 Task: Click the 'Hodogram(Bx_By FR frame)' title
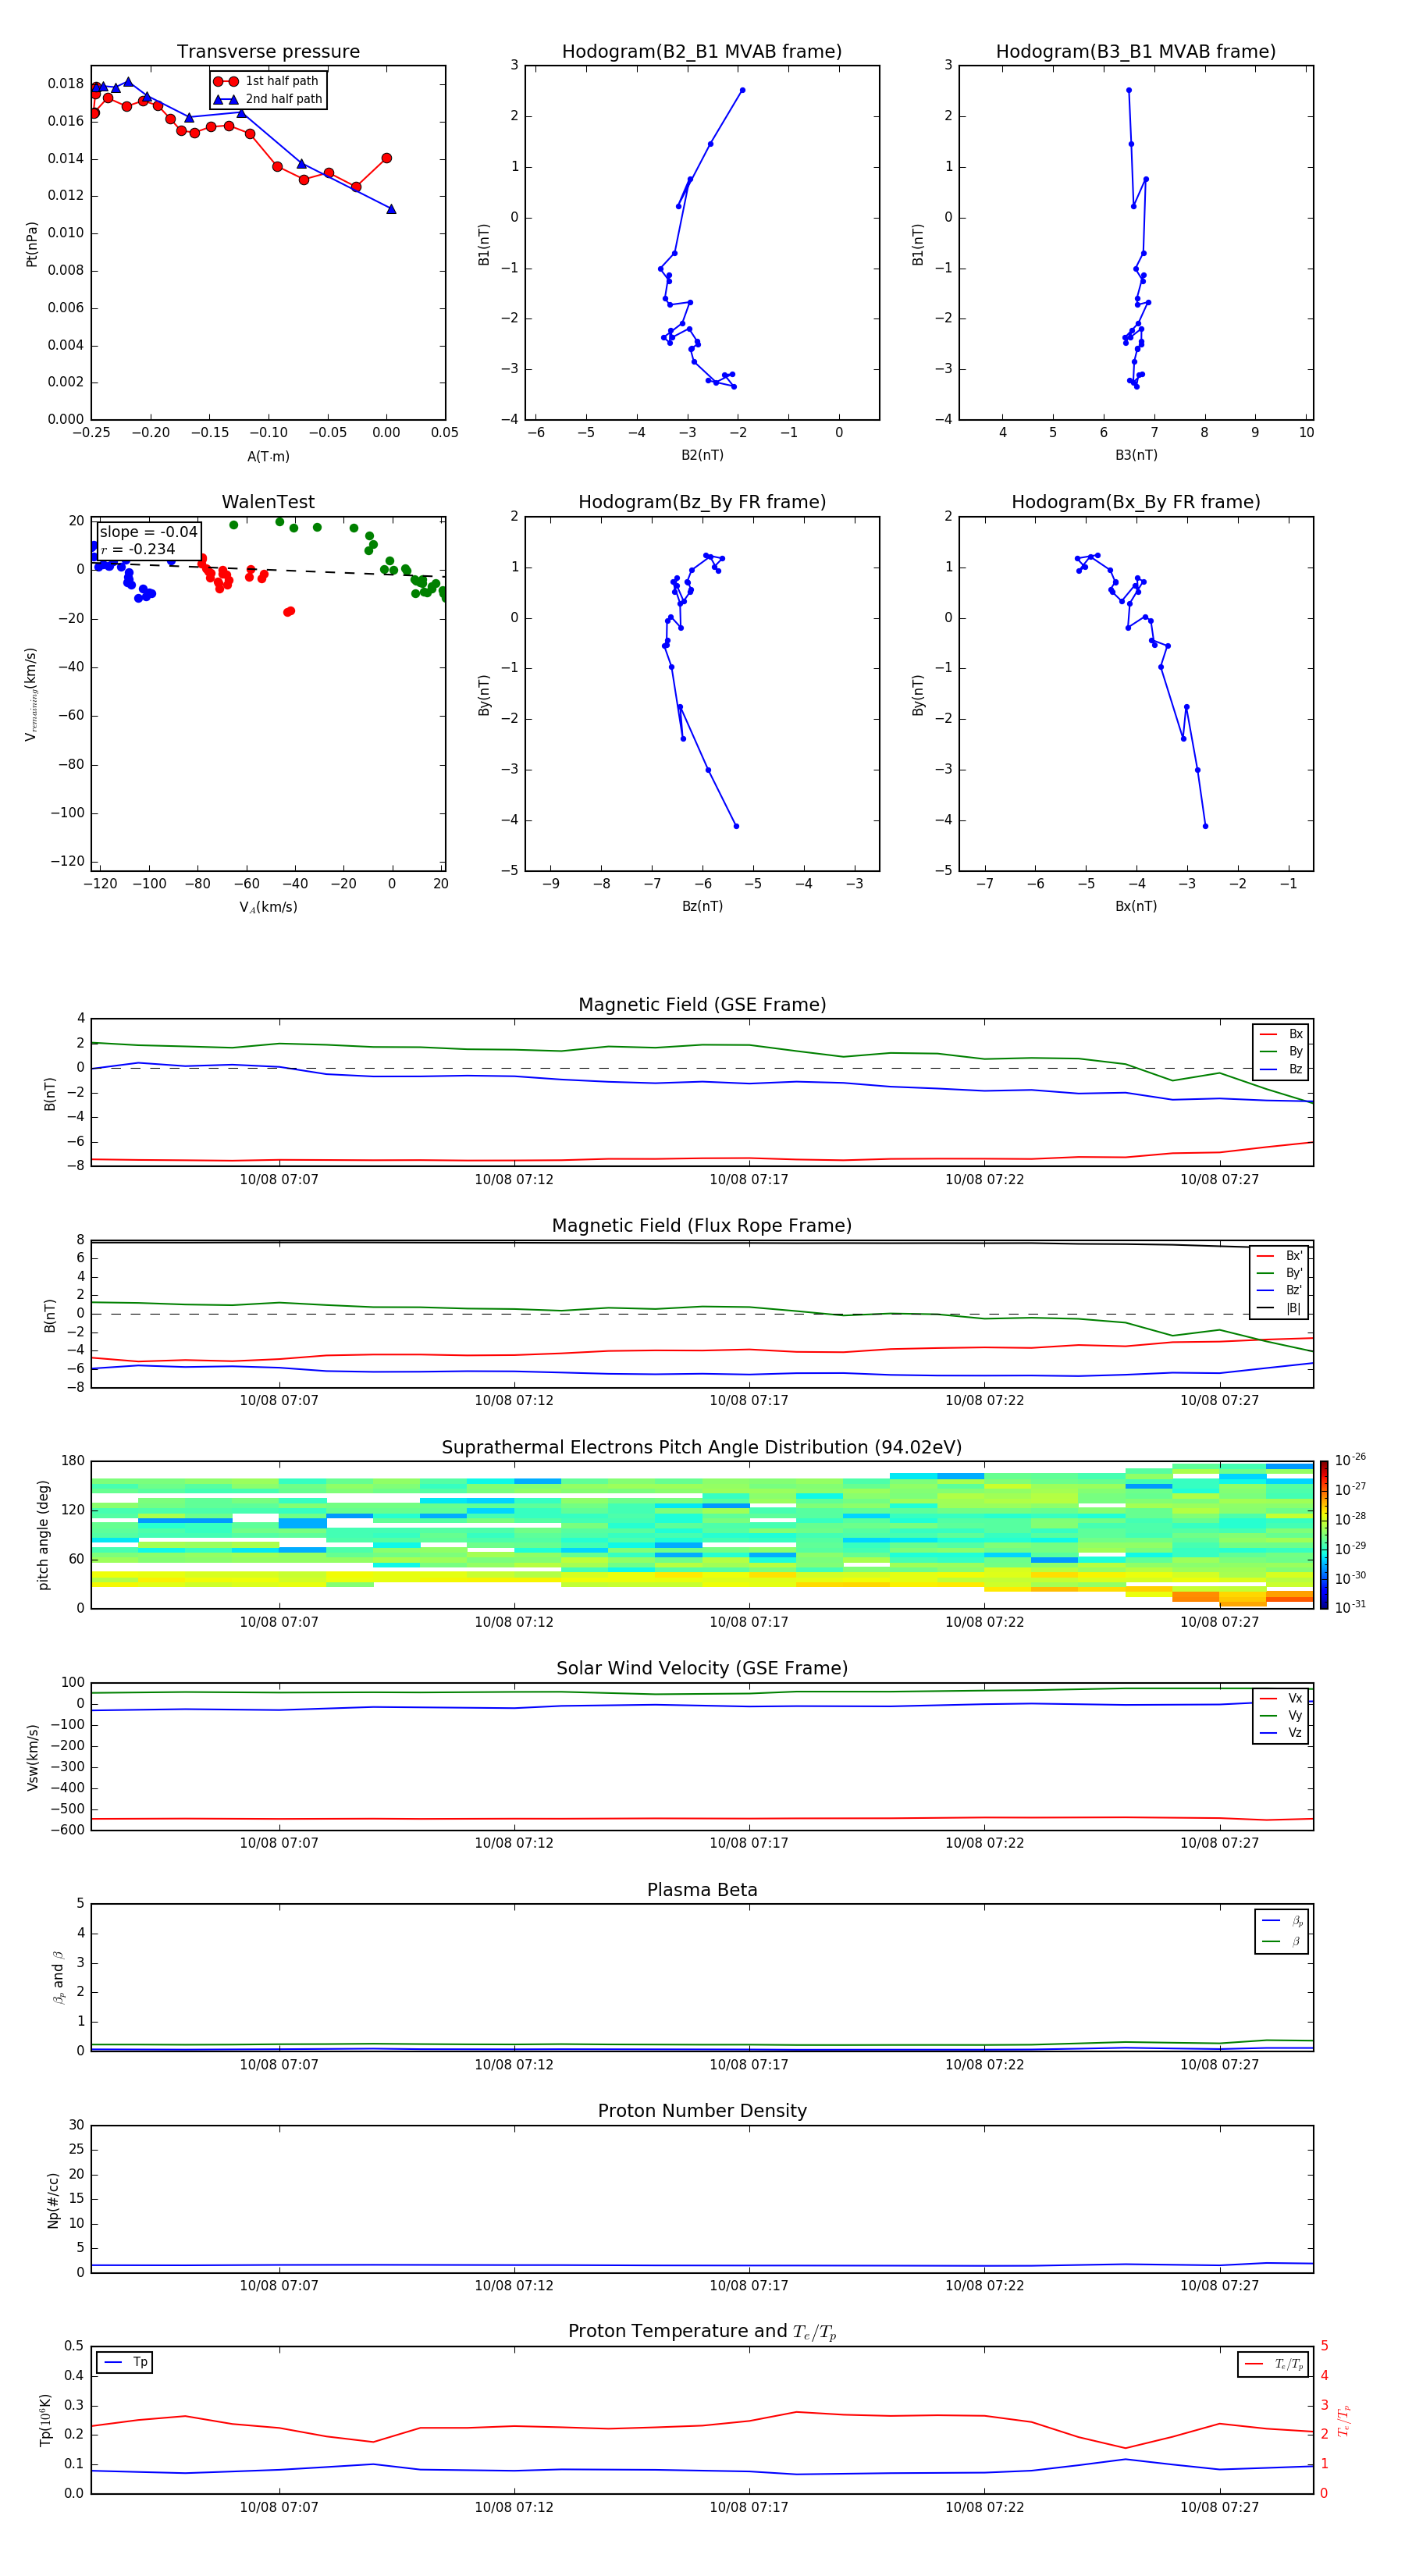point(1136,502)
